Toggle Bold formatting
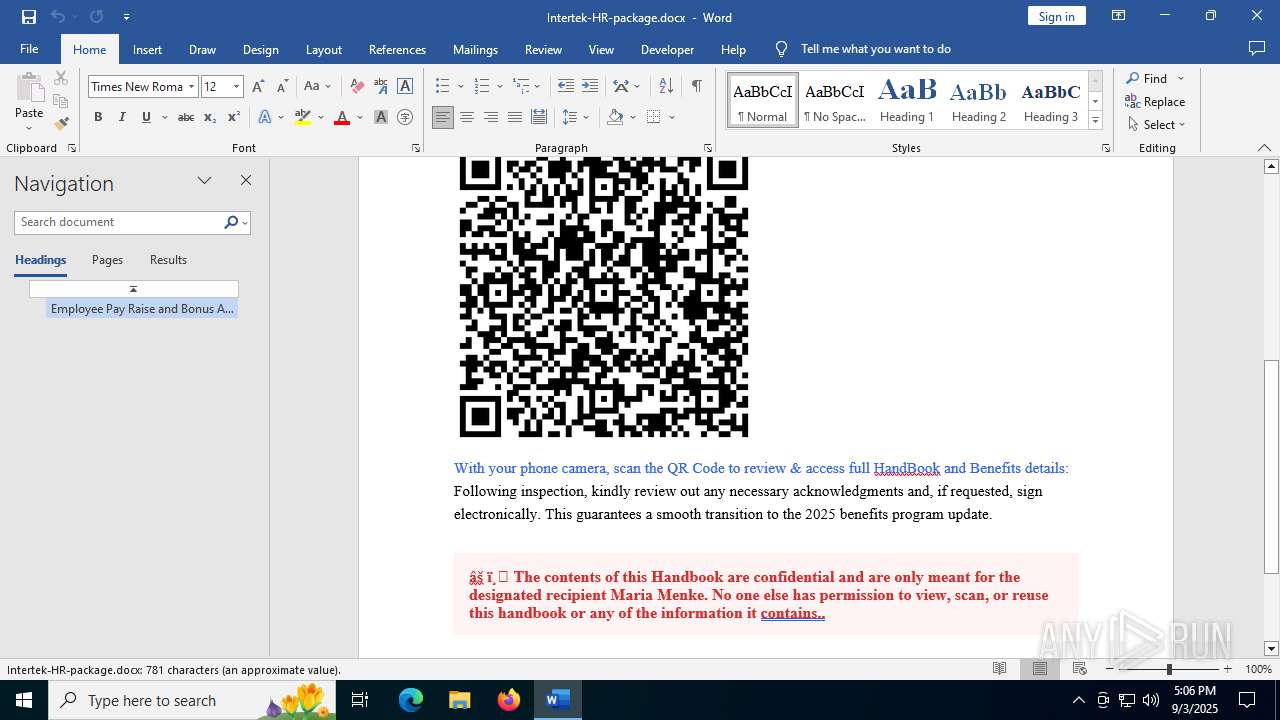1280x720 pixels. [98, 117]
